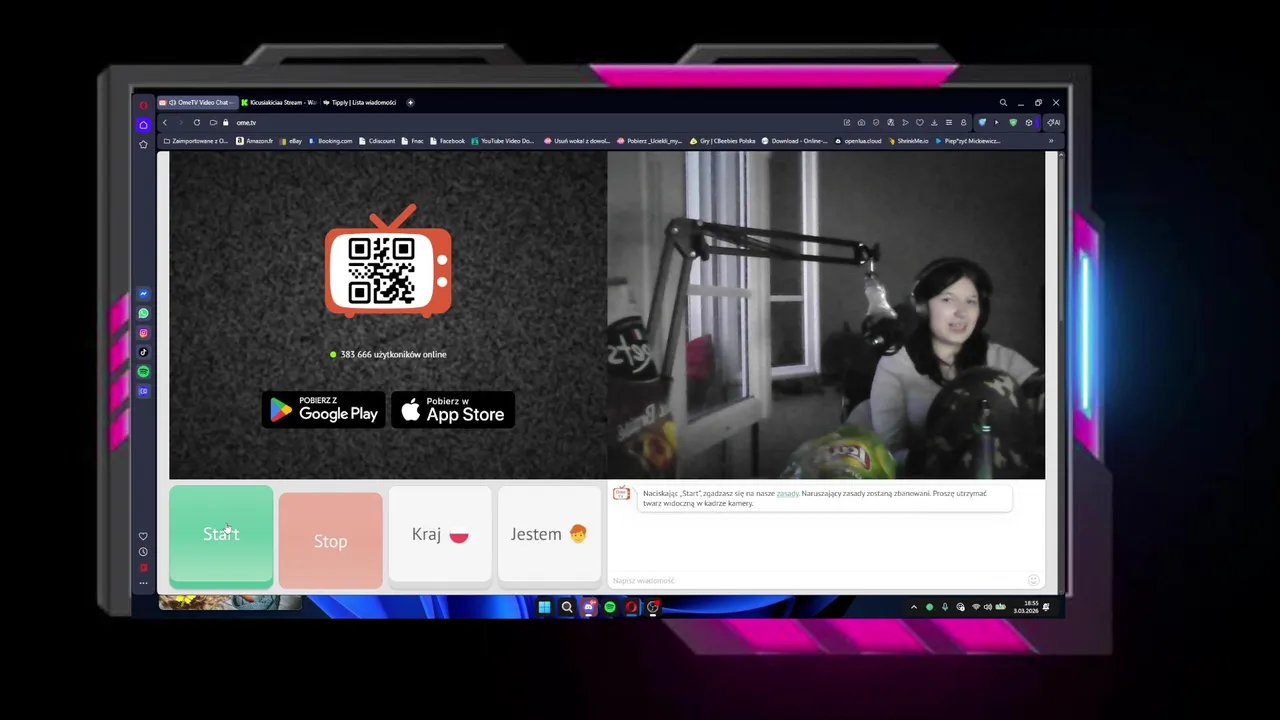Open Spotify in the Opera sidebar
The width and height of the screenshot is (1280, 720).
coord(143,371)
